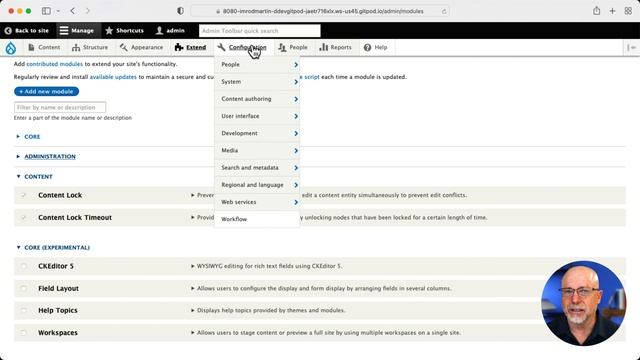Open a new tab with the plus icon
This screenshot has width=640, height=360.
612,11
